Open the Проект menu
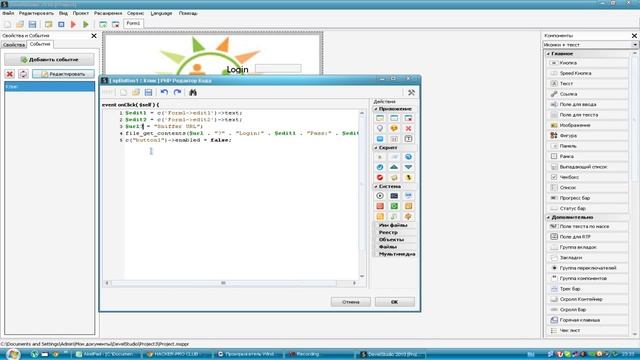640x360 pixels. pos(80,13)
